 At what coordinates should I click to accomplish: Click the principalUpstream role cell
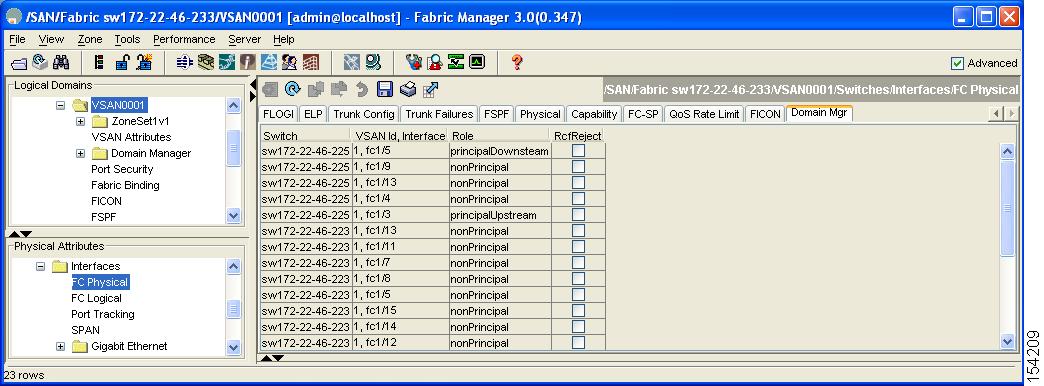click(500, 215)
